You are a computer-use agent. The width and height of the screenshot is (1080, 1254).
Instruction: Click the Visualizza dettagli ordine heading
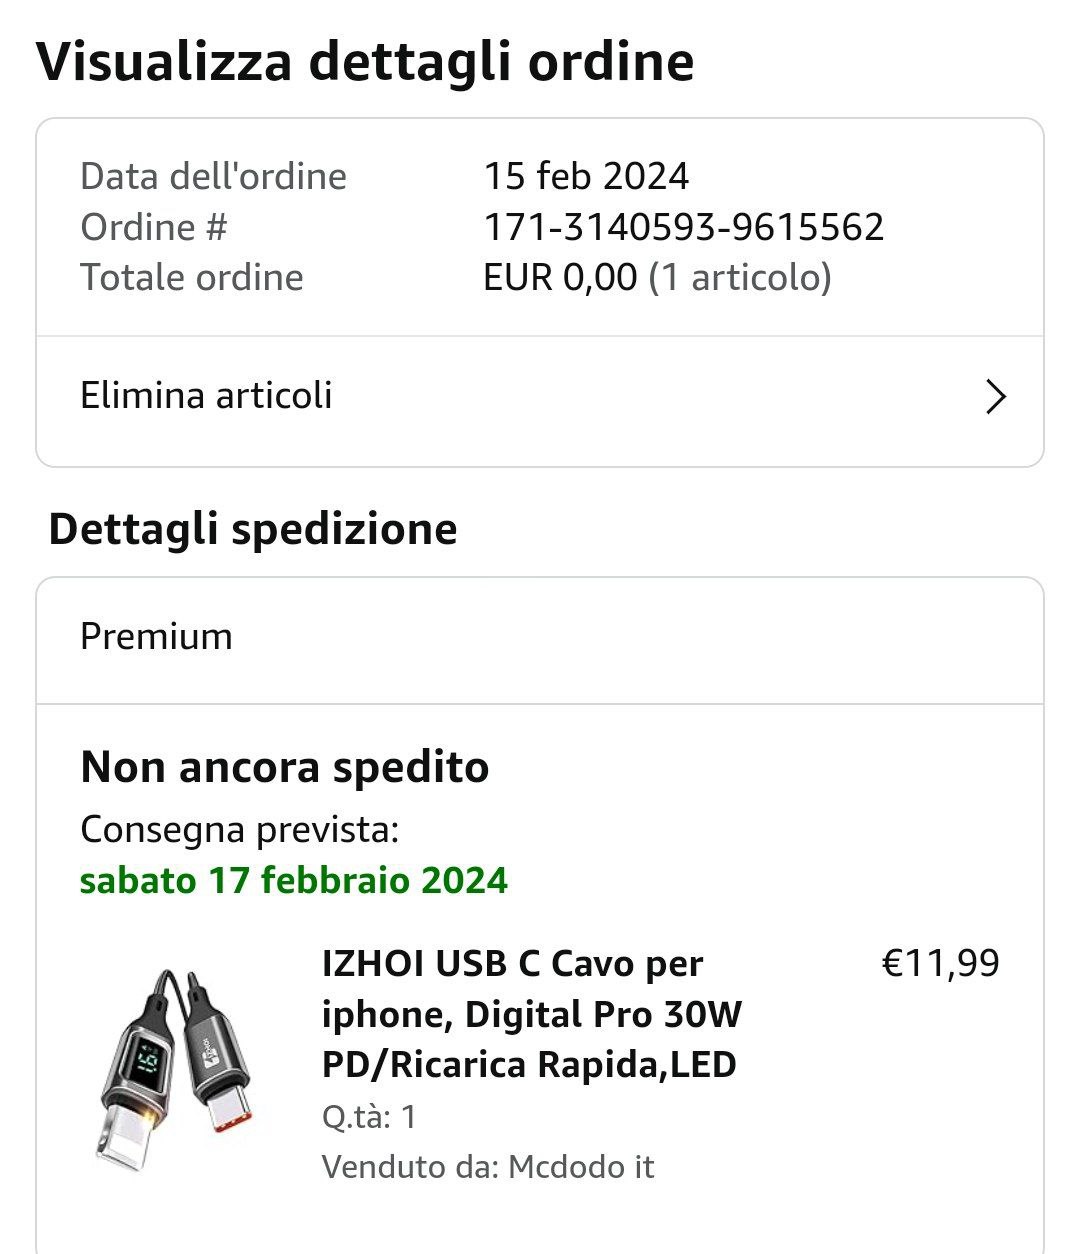[x=365, y=62]
